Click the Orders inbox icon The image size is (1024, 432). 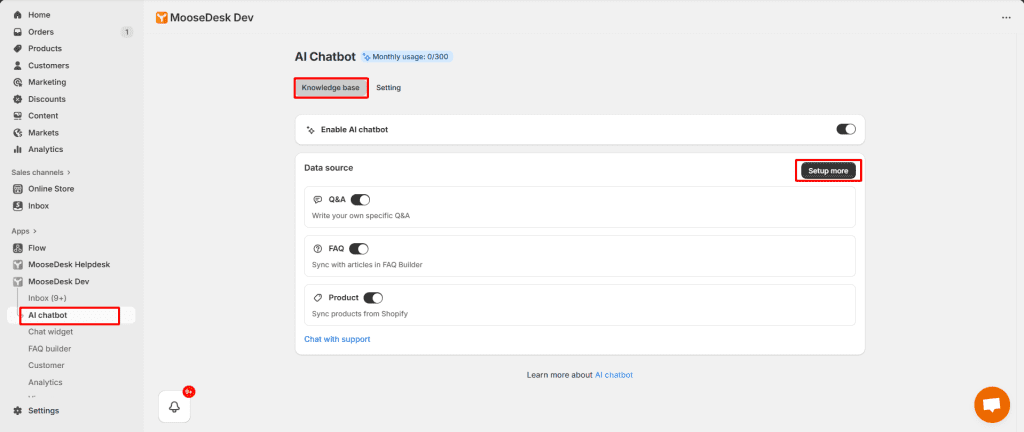pos(18,32)
